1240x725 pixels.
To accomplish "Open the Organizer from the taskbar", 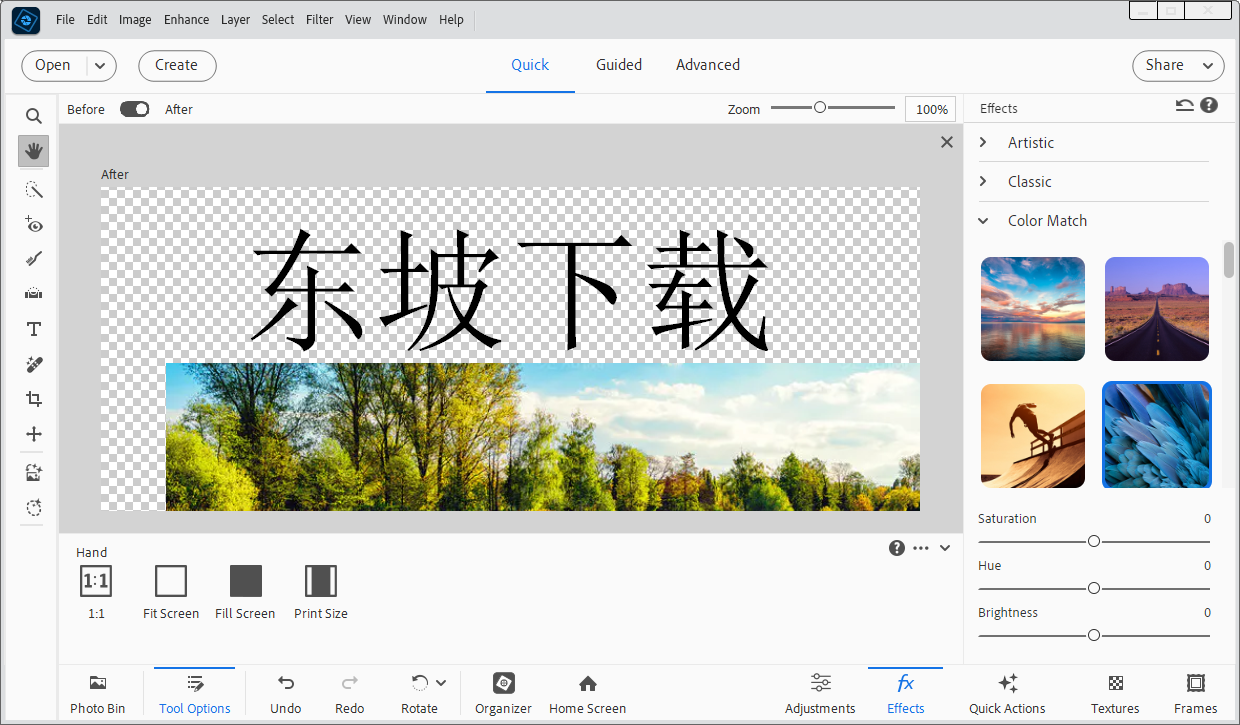I will click(x=502, y=692).
